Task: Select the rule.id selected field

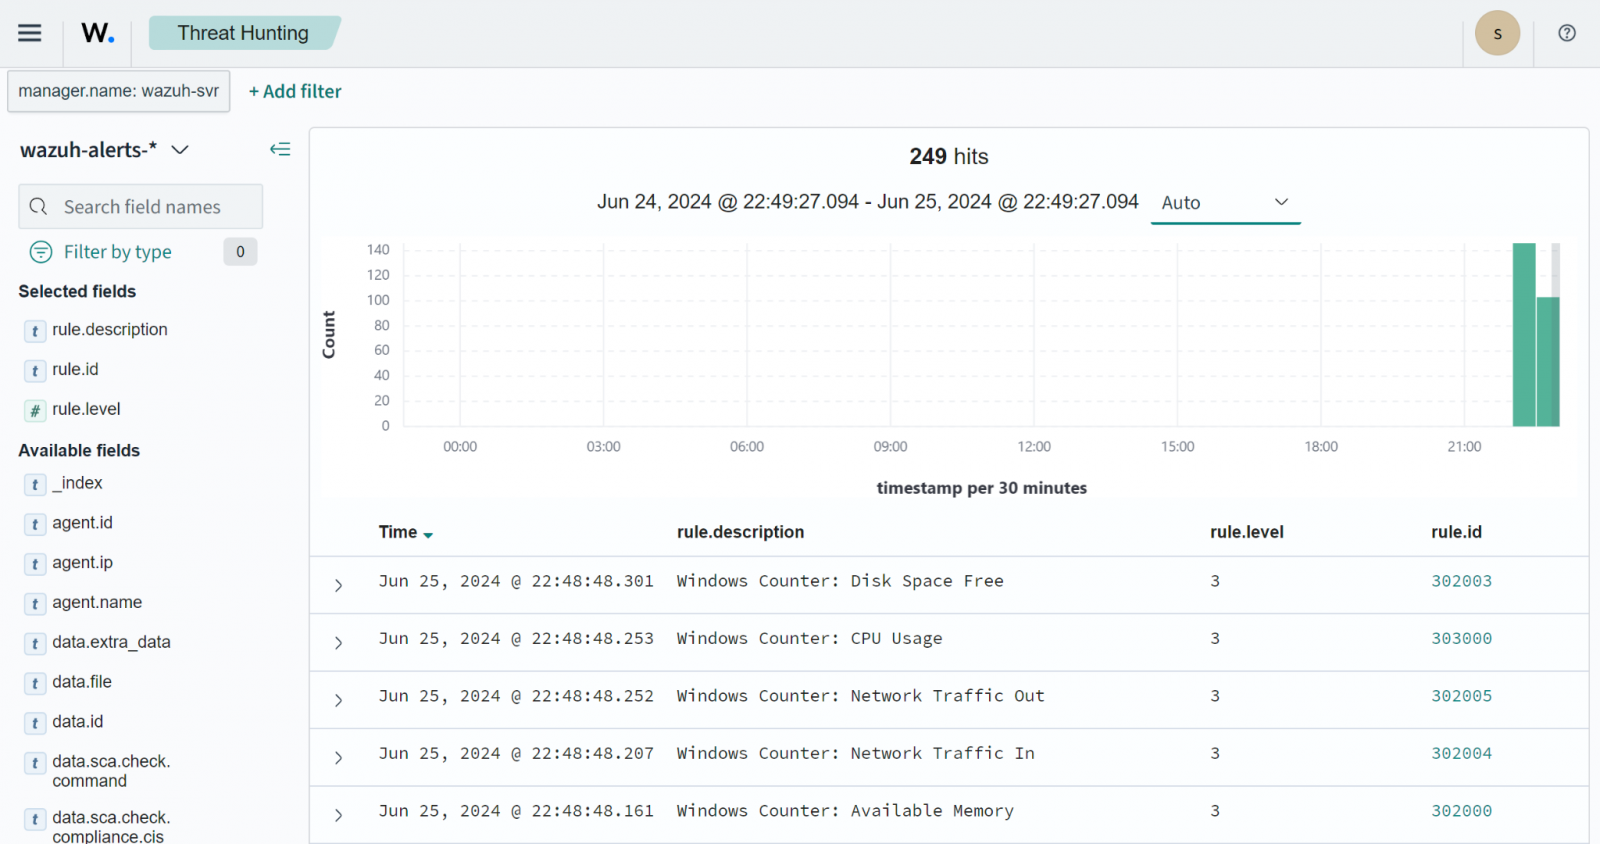Action: point(75,370)
